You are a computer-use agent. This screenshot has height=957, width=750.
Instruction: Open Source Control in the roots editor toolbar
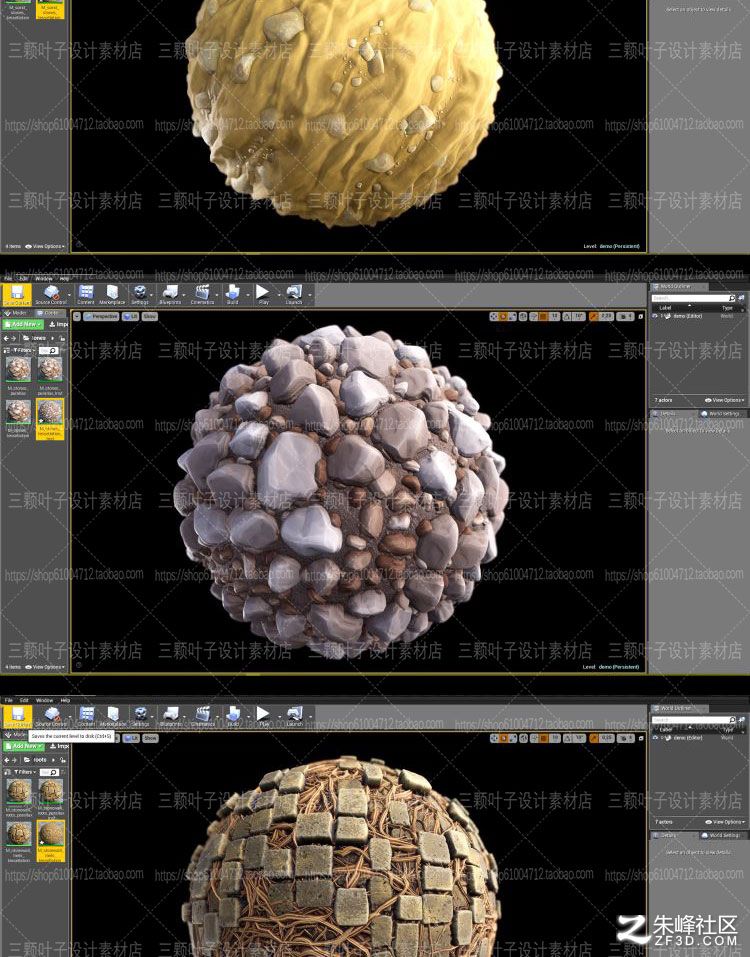click(x=51, y=717)
